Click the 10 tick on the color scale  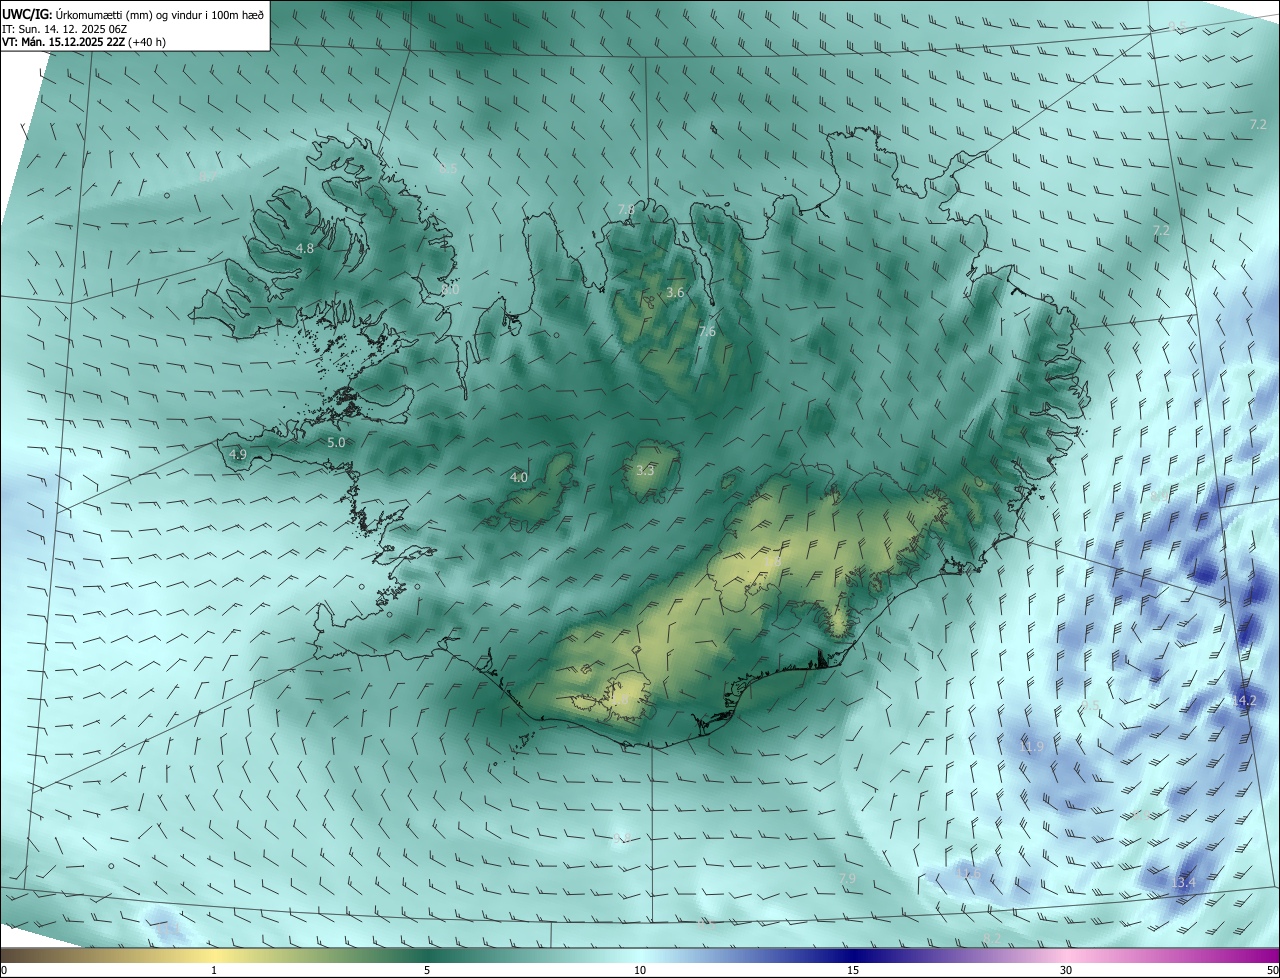coord(640,970)
